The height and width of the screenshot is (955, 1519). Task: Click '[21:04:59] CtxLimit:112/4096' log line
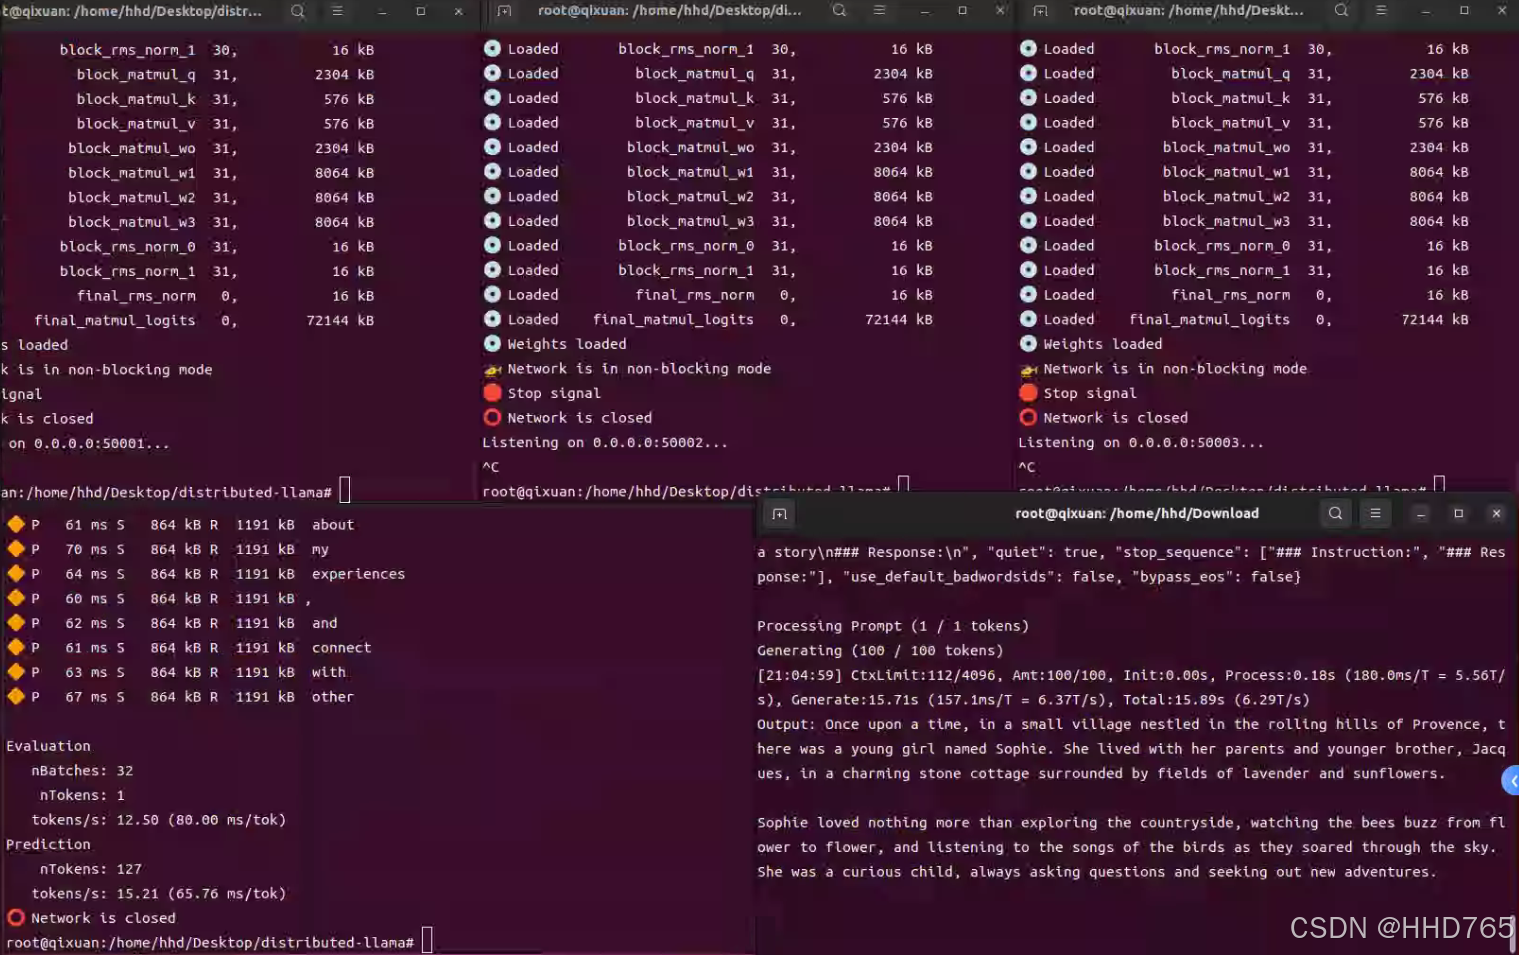click(1131, 675)
